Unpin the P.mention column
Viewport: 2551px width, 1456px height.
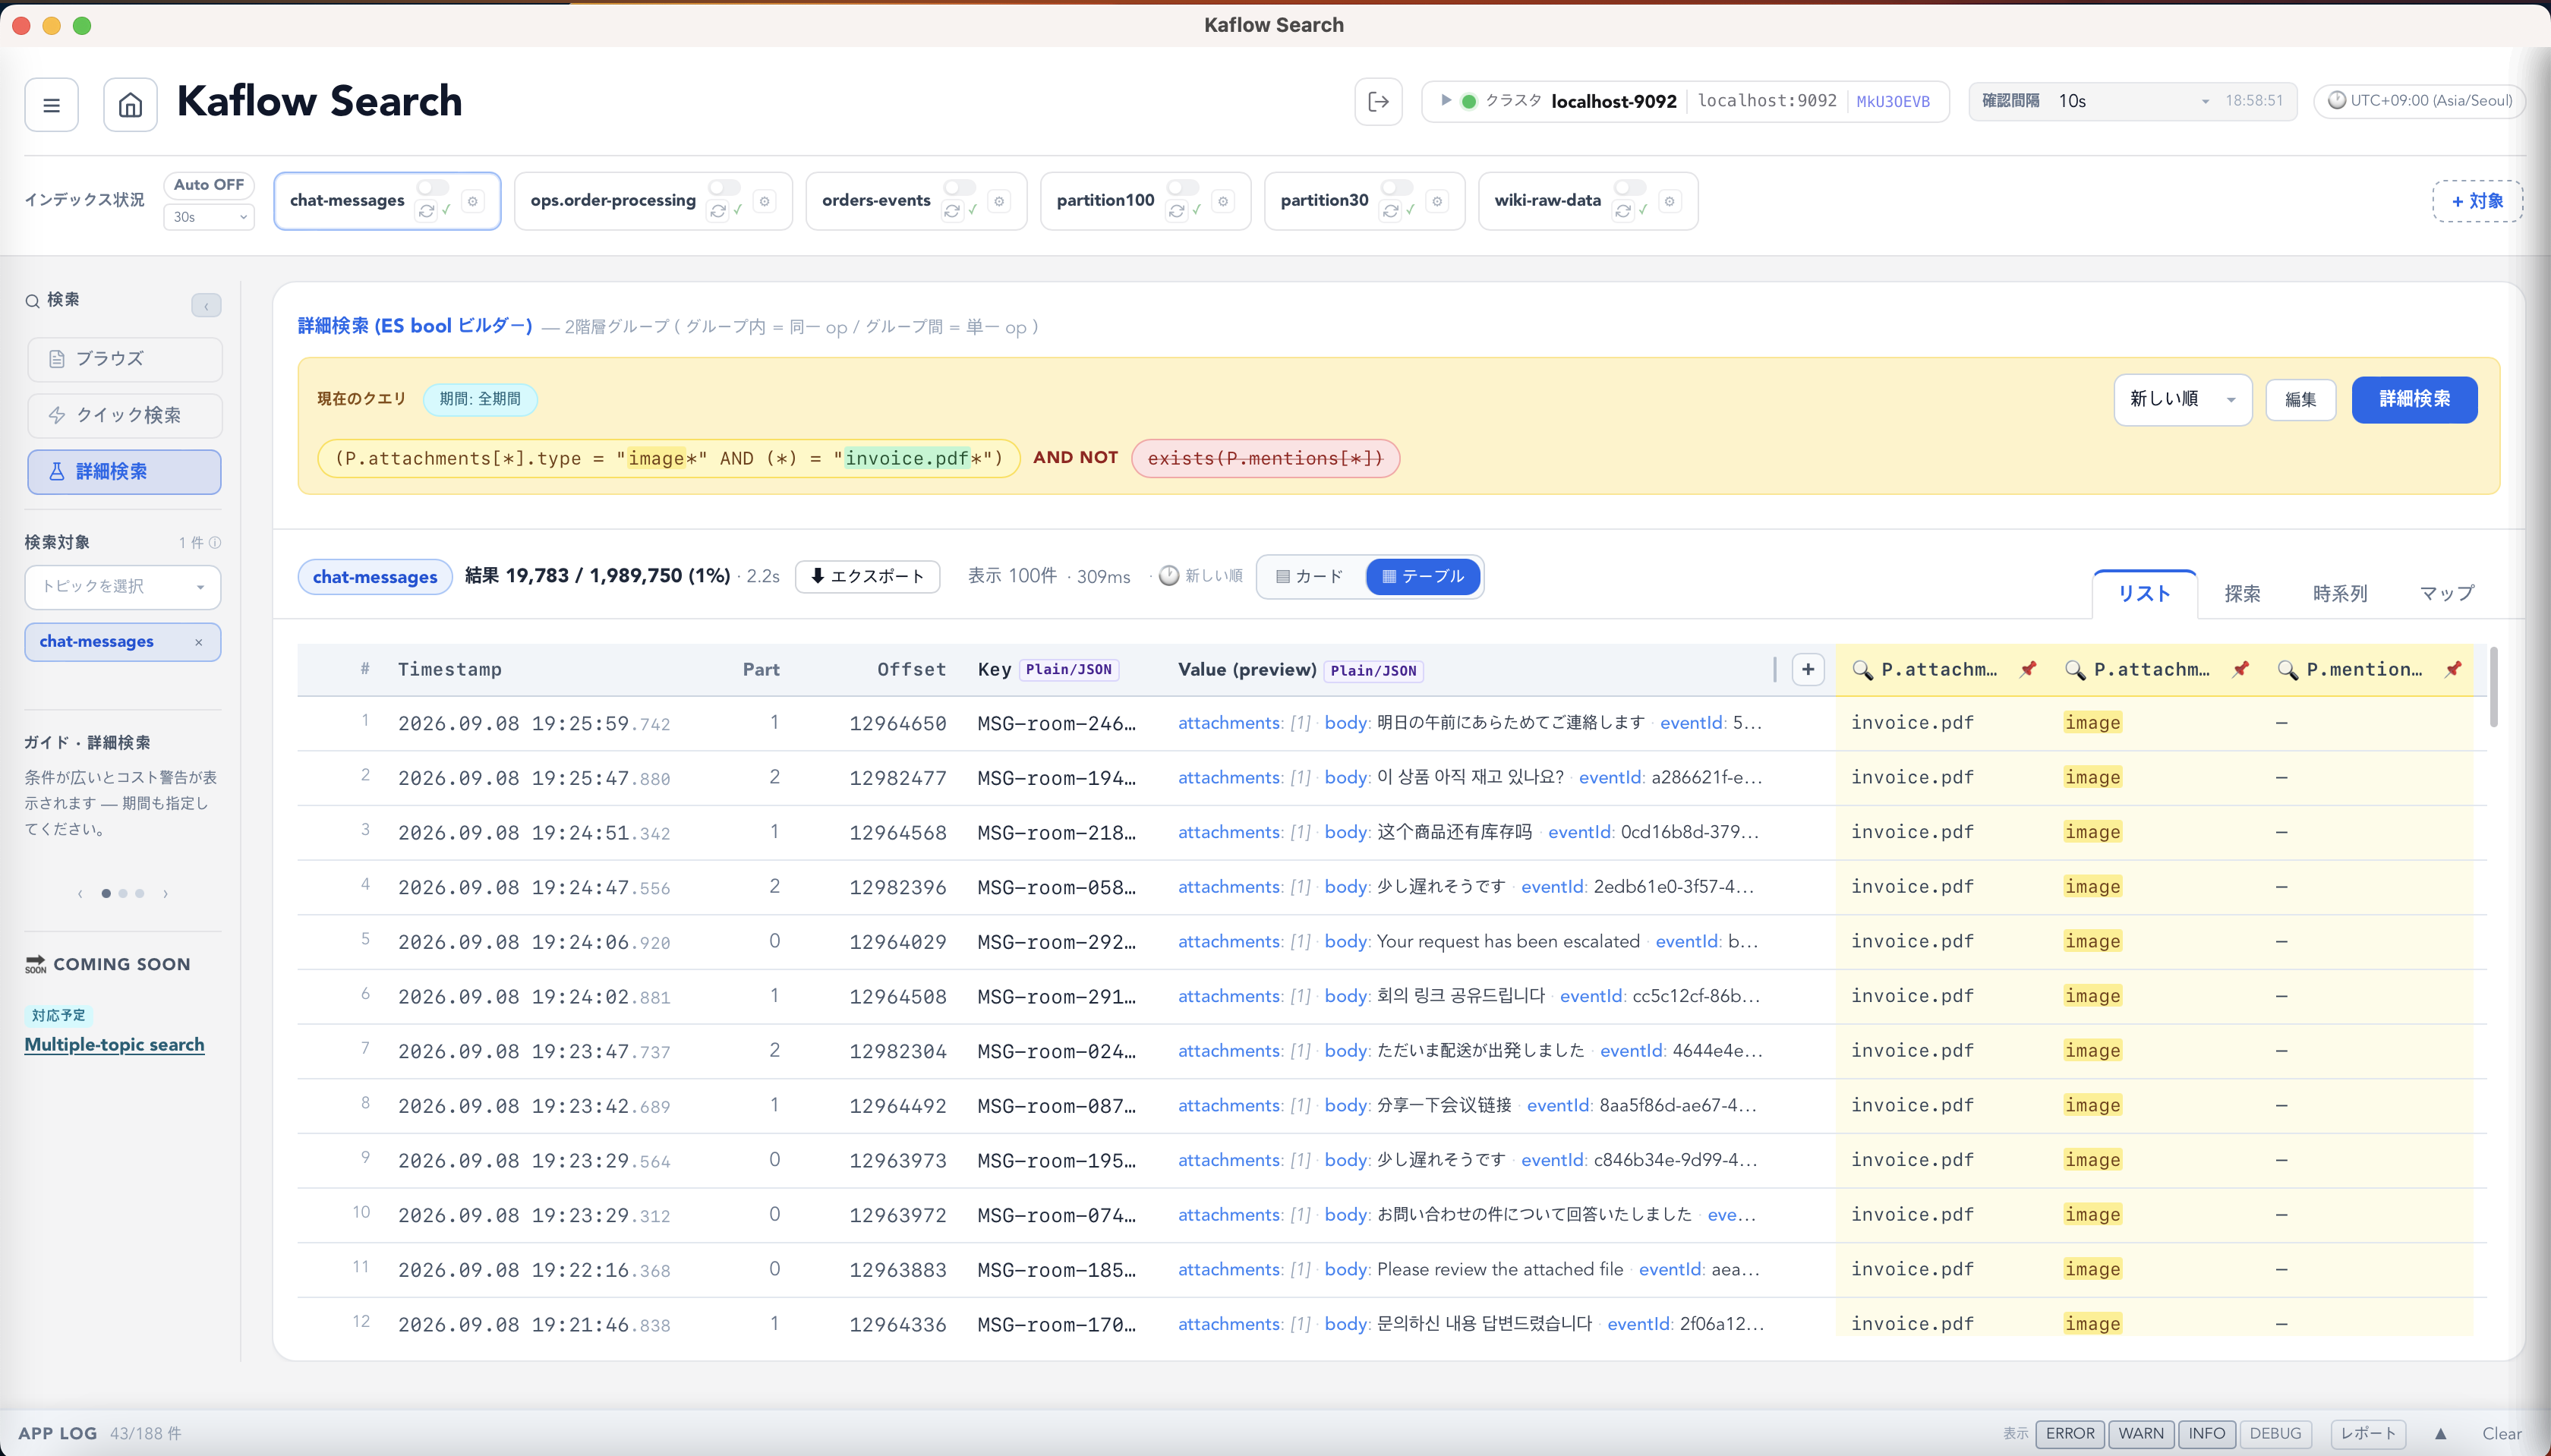coord(2453,669)
